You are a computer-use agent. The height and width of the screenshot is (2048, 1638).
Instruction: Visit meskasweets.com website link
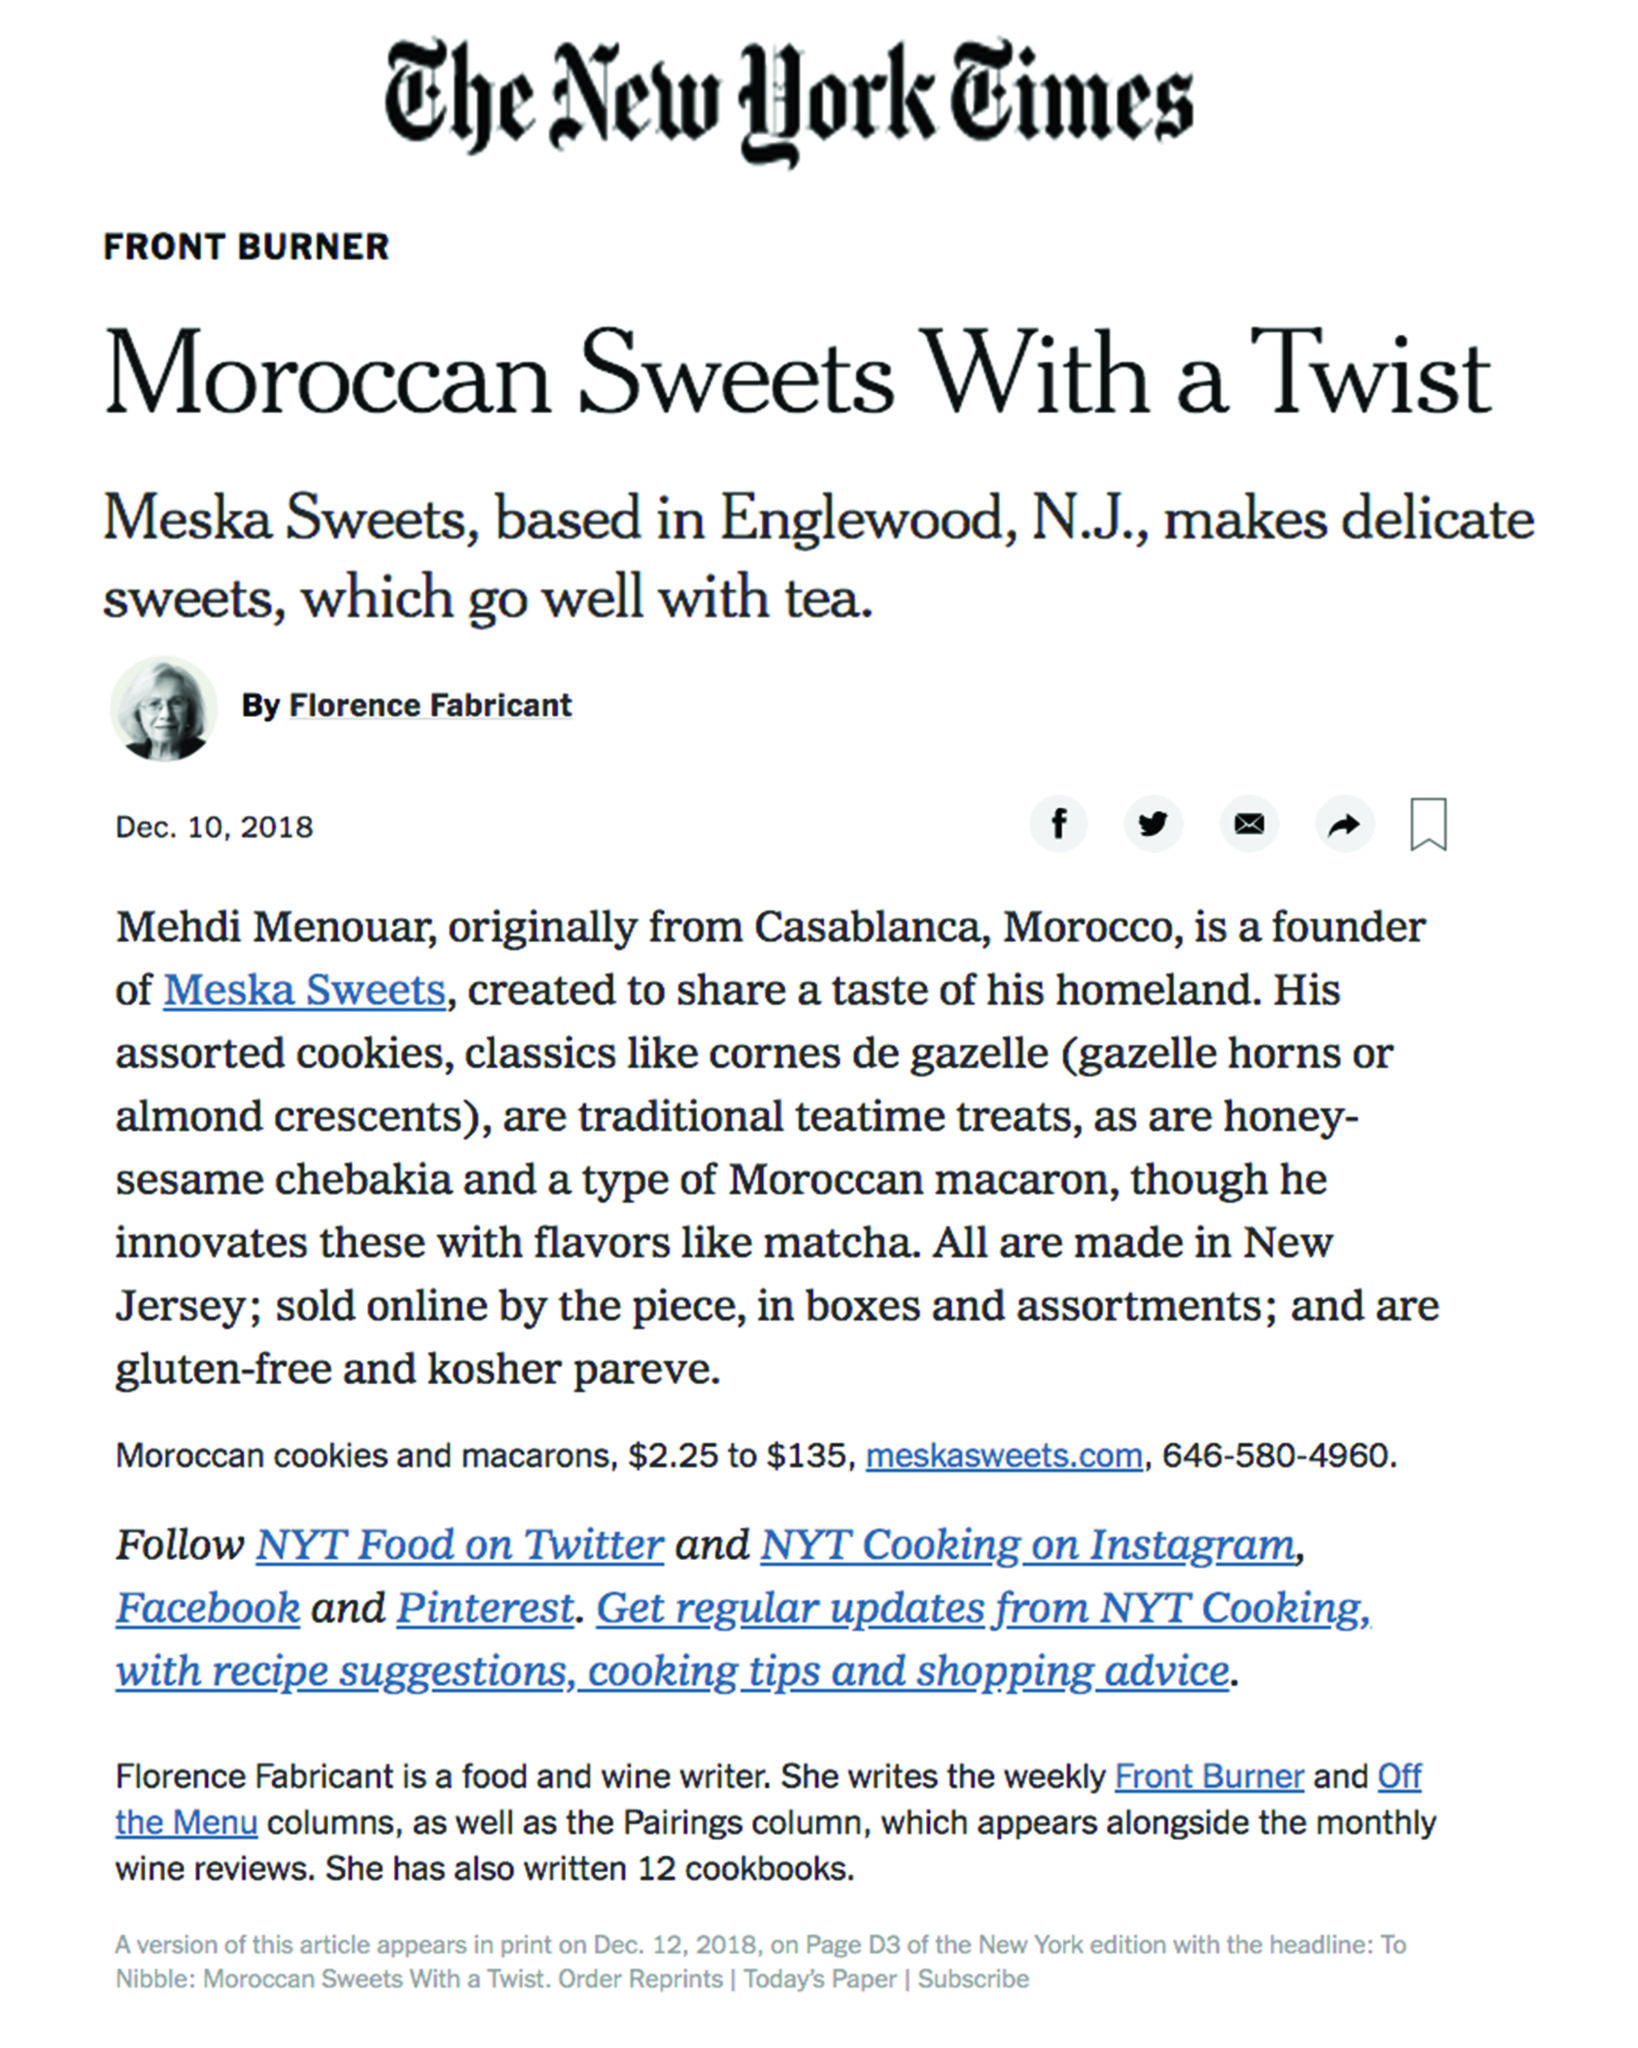[1003, 1455]
